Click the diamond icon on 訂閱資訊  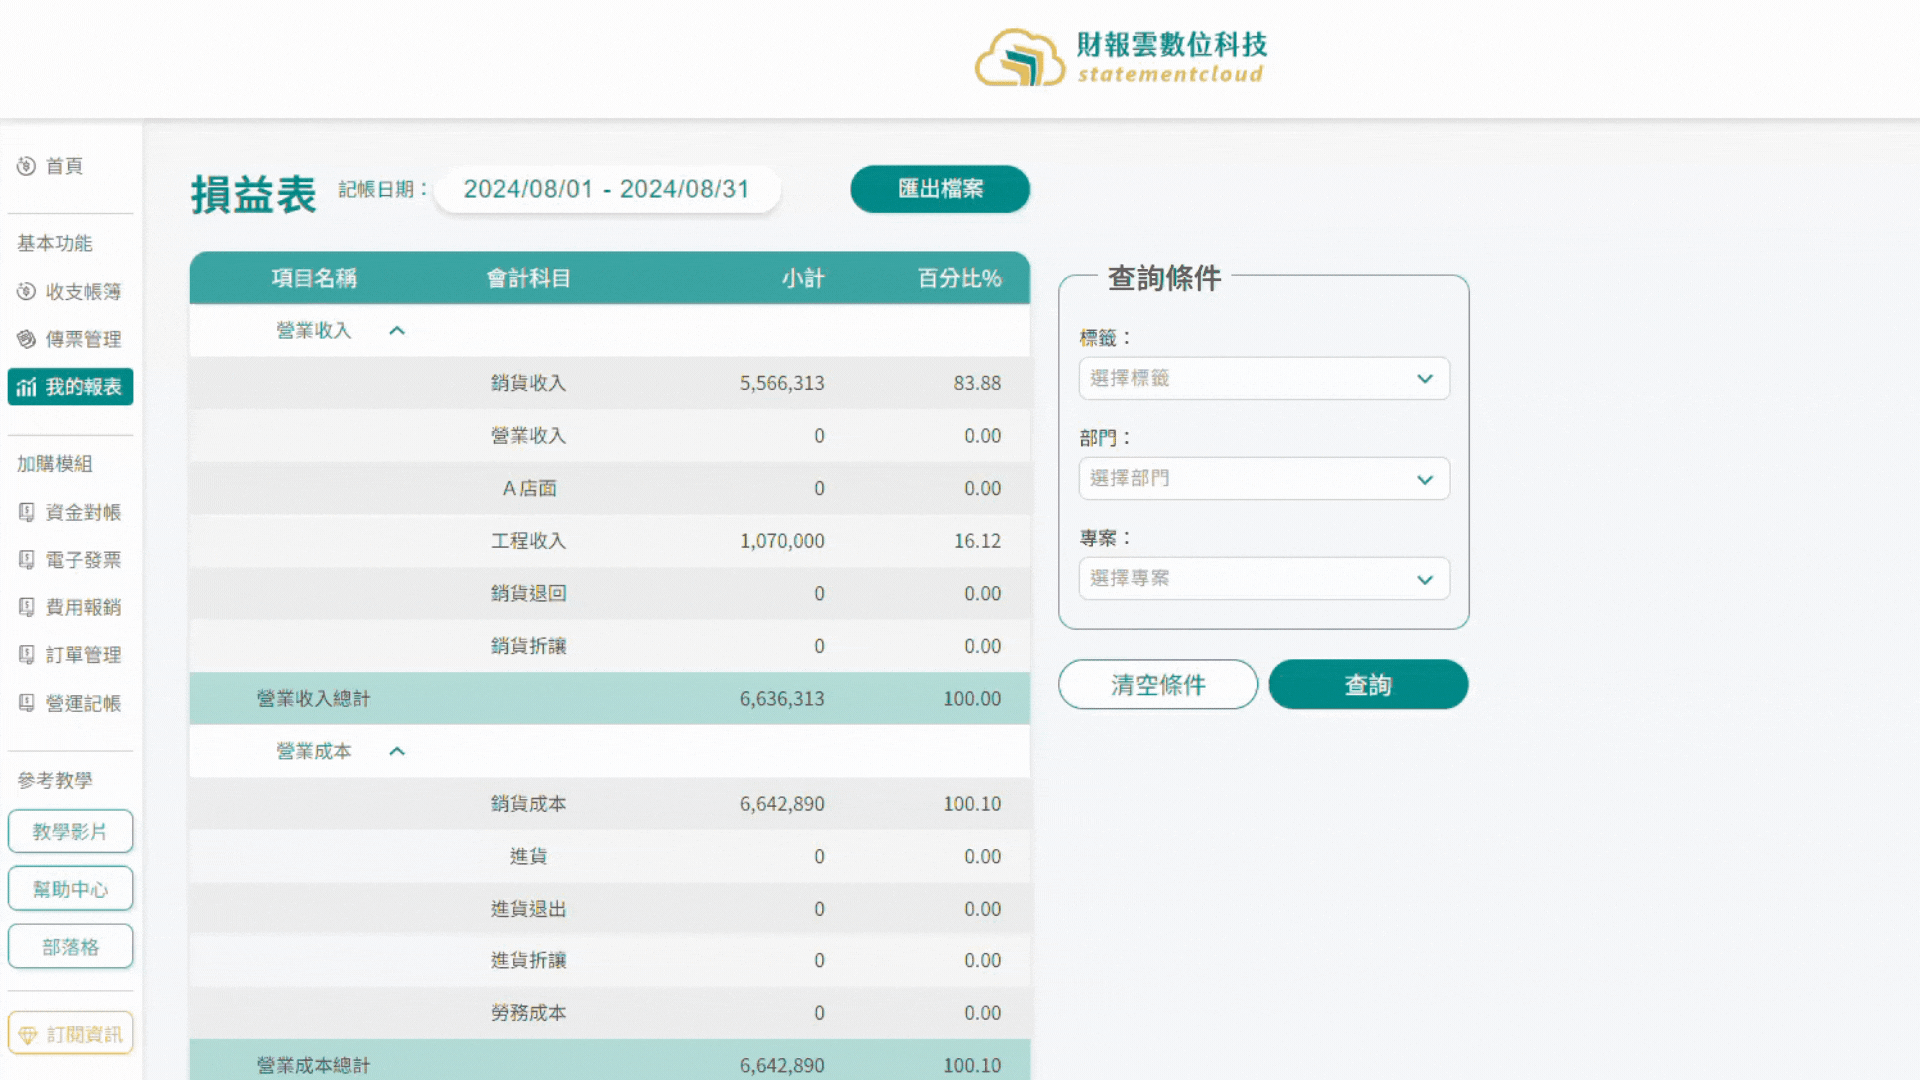(x=28, y=1035)
